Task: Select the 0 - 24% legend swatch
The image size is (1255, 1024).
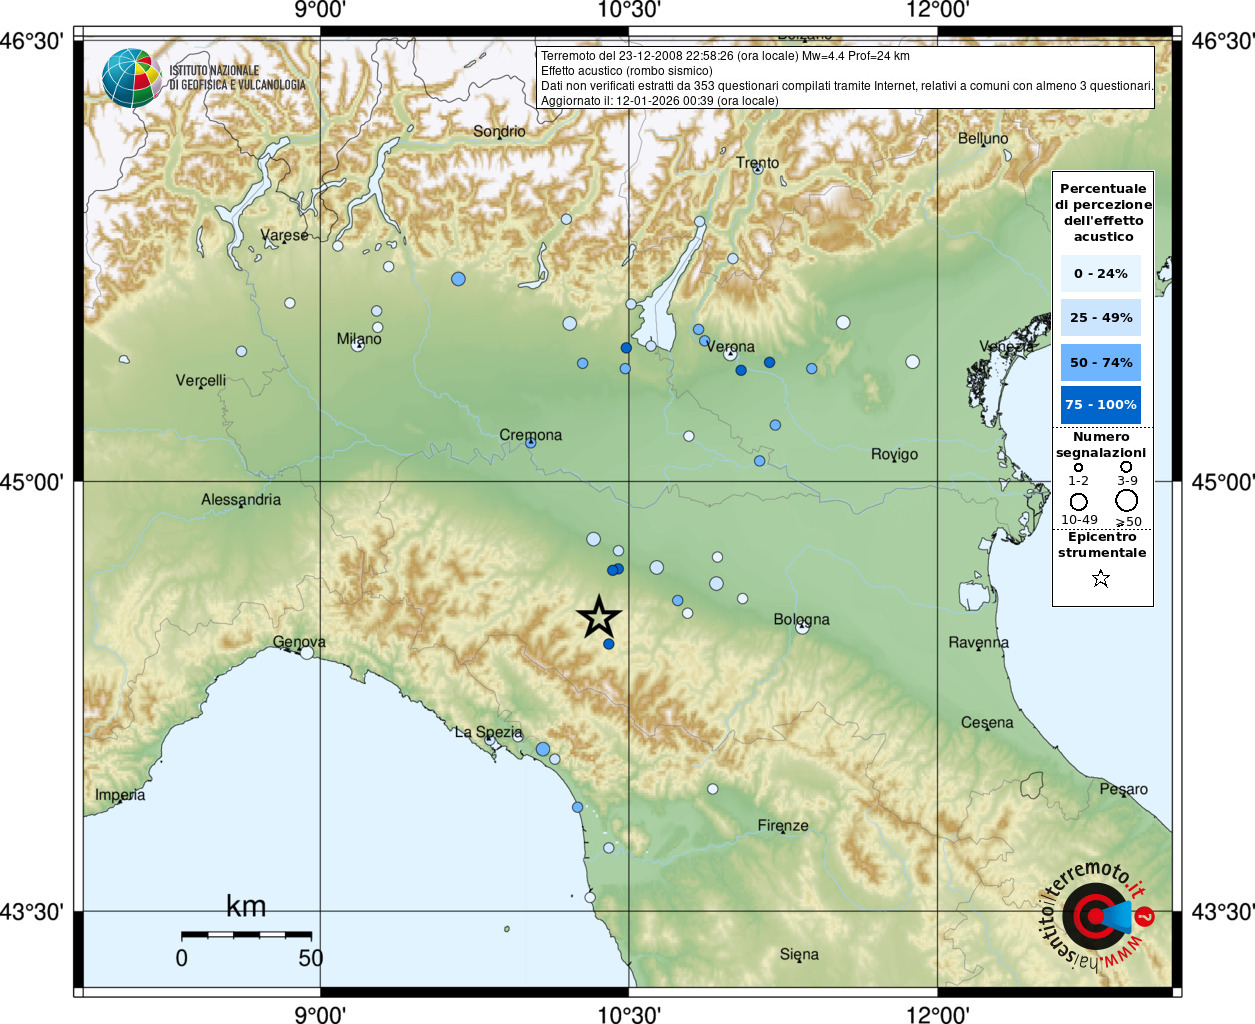Action: pos(1100,273)
